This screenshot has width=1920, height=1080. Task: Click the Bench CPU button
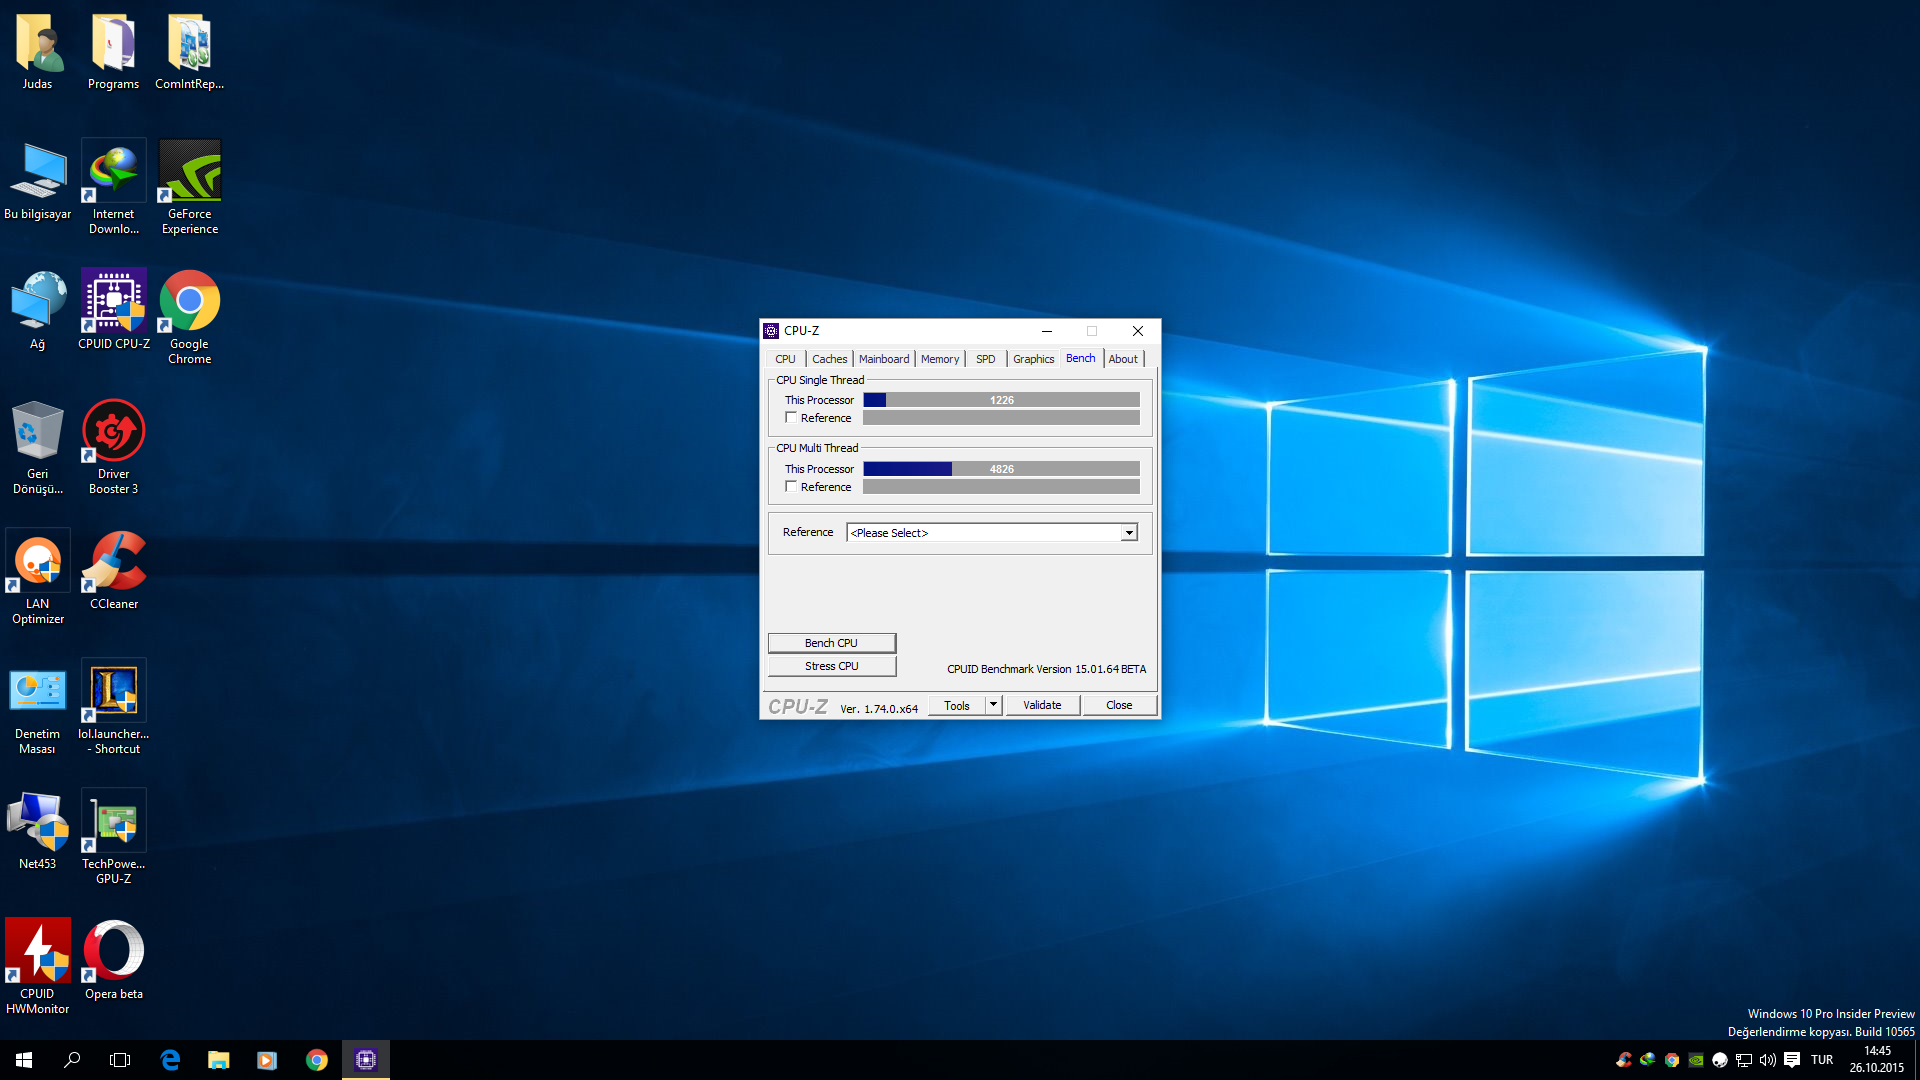point(831,643)
